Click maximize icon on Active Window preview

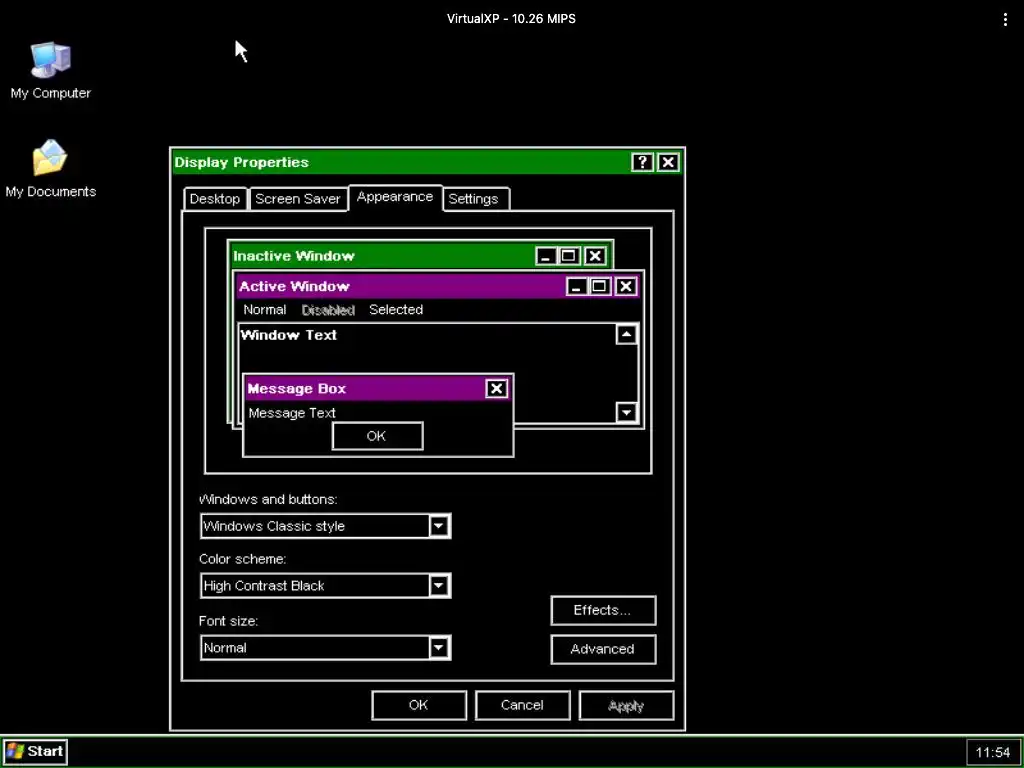click(x=599, y=286)
